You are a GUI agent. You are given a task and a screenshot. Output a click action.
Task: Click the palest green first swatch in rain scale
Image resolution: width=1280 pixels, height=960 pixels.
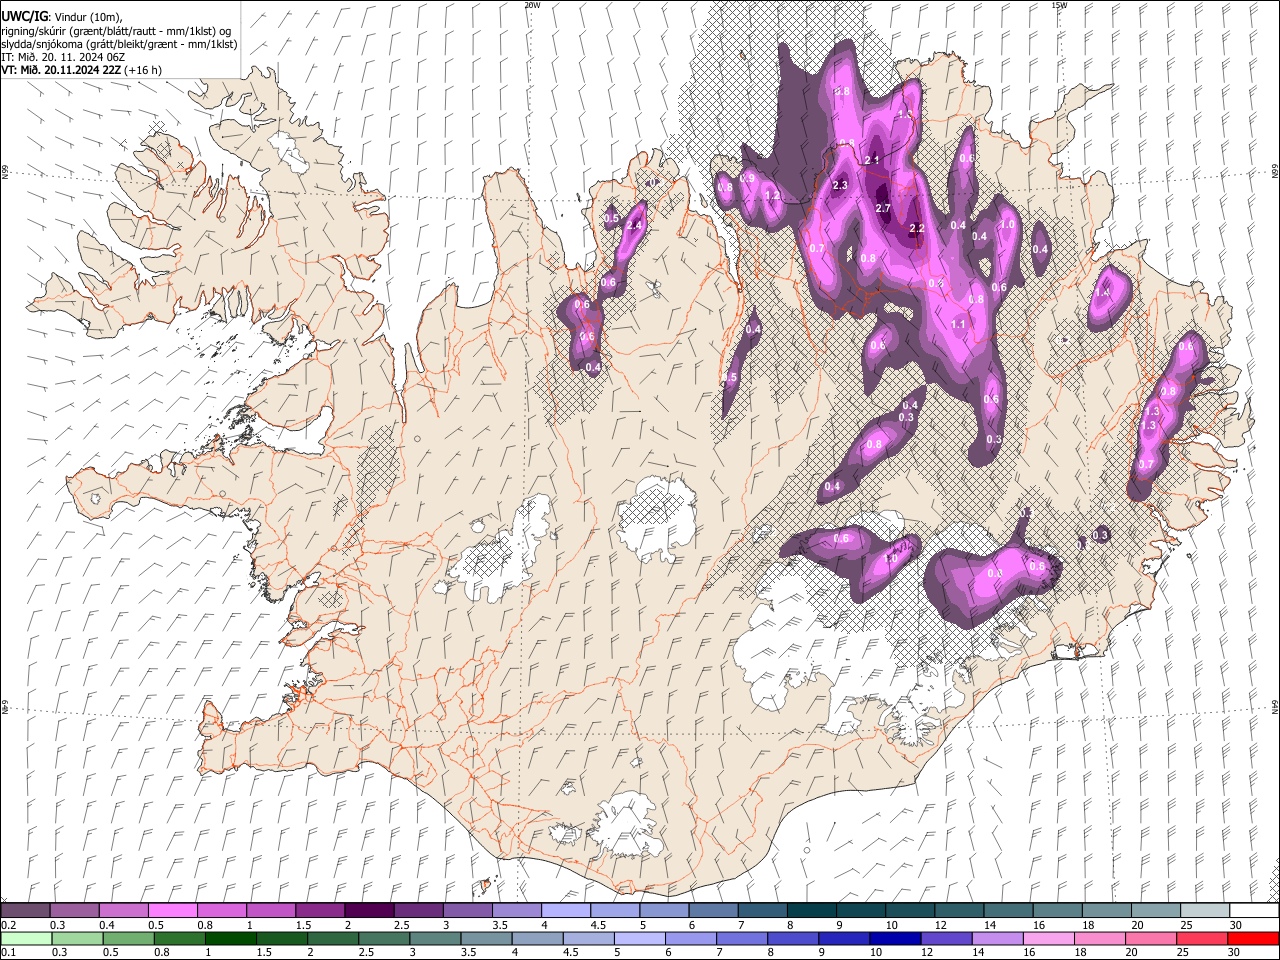pos(25,938)
